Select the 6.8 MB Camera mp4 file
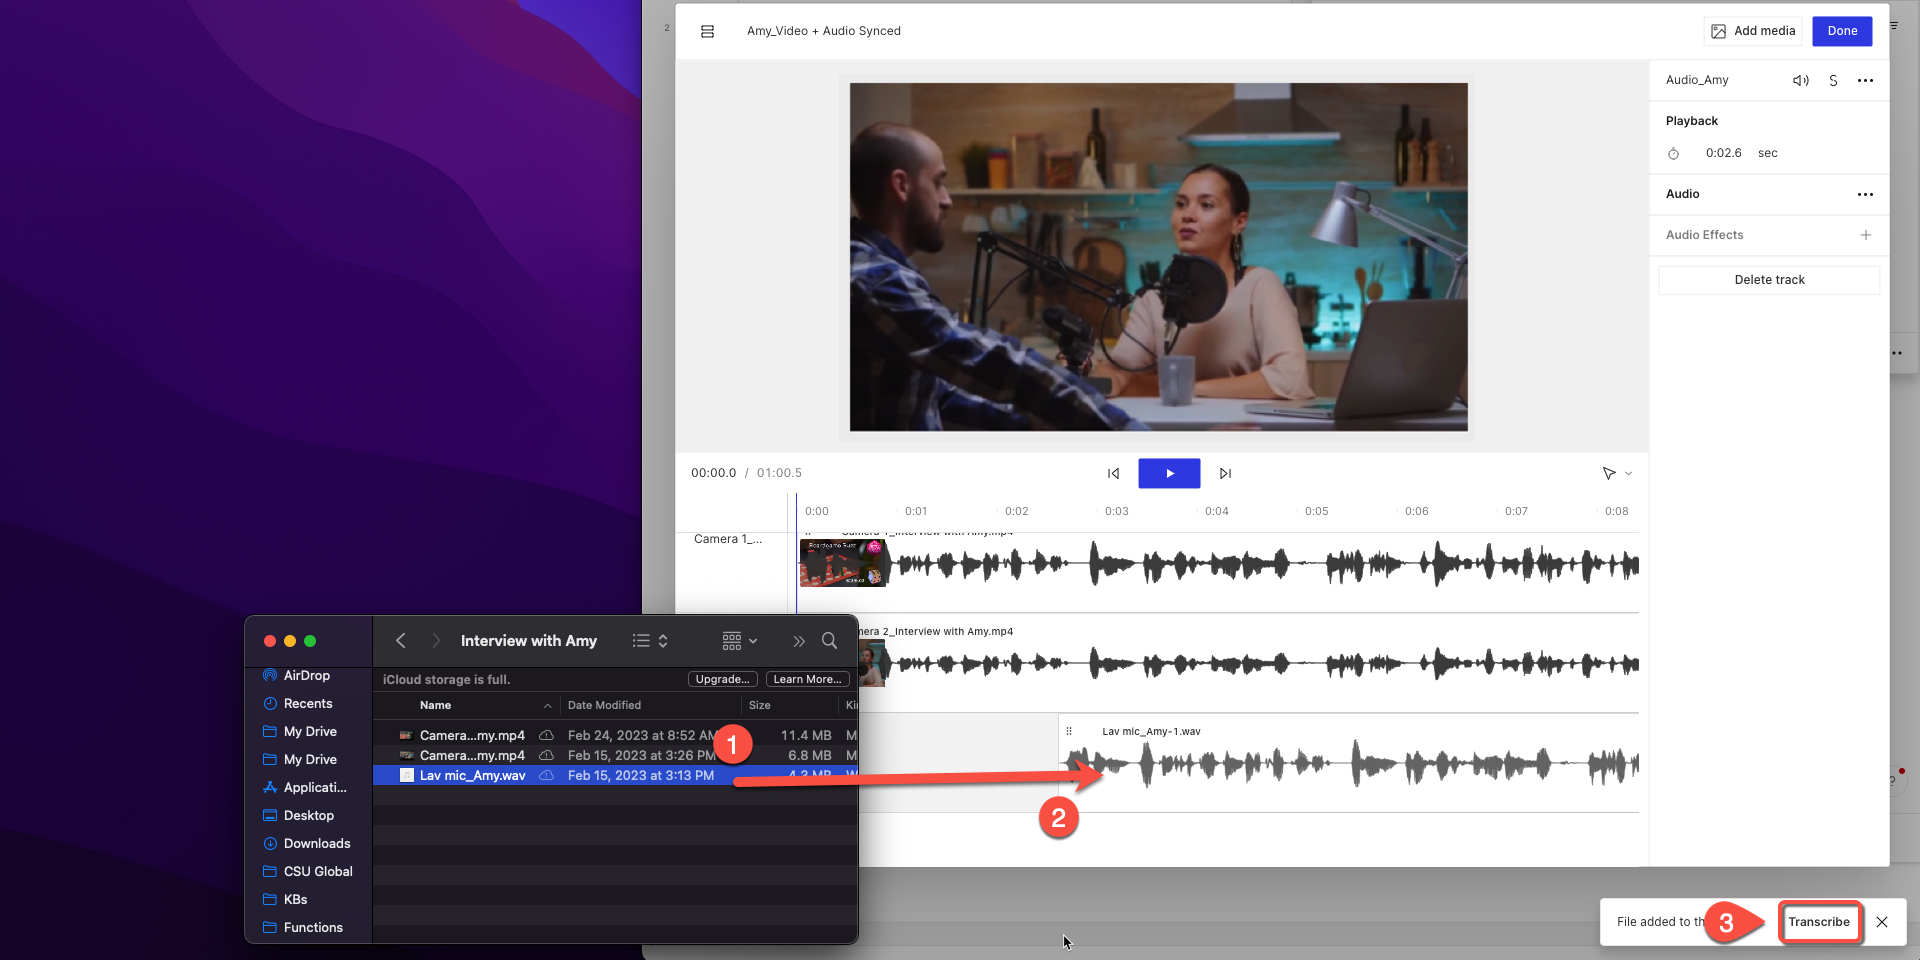Viewport: 1920px width, 960px height. pos(615,755)
